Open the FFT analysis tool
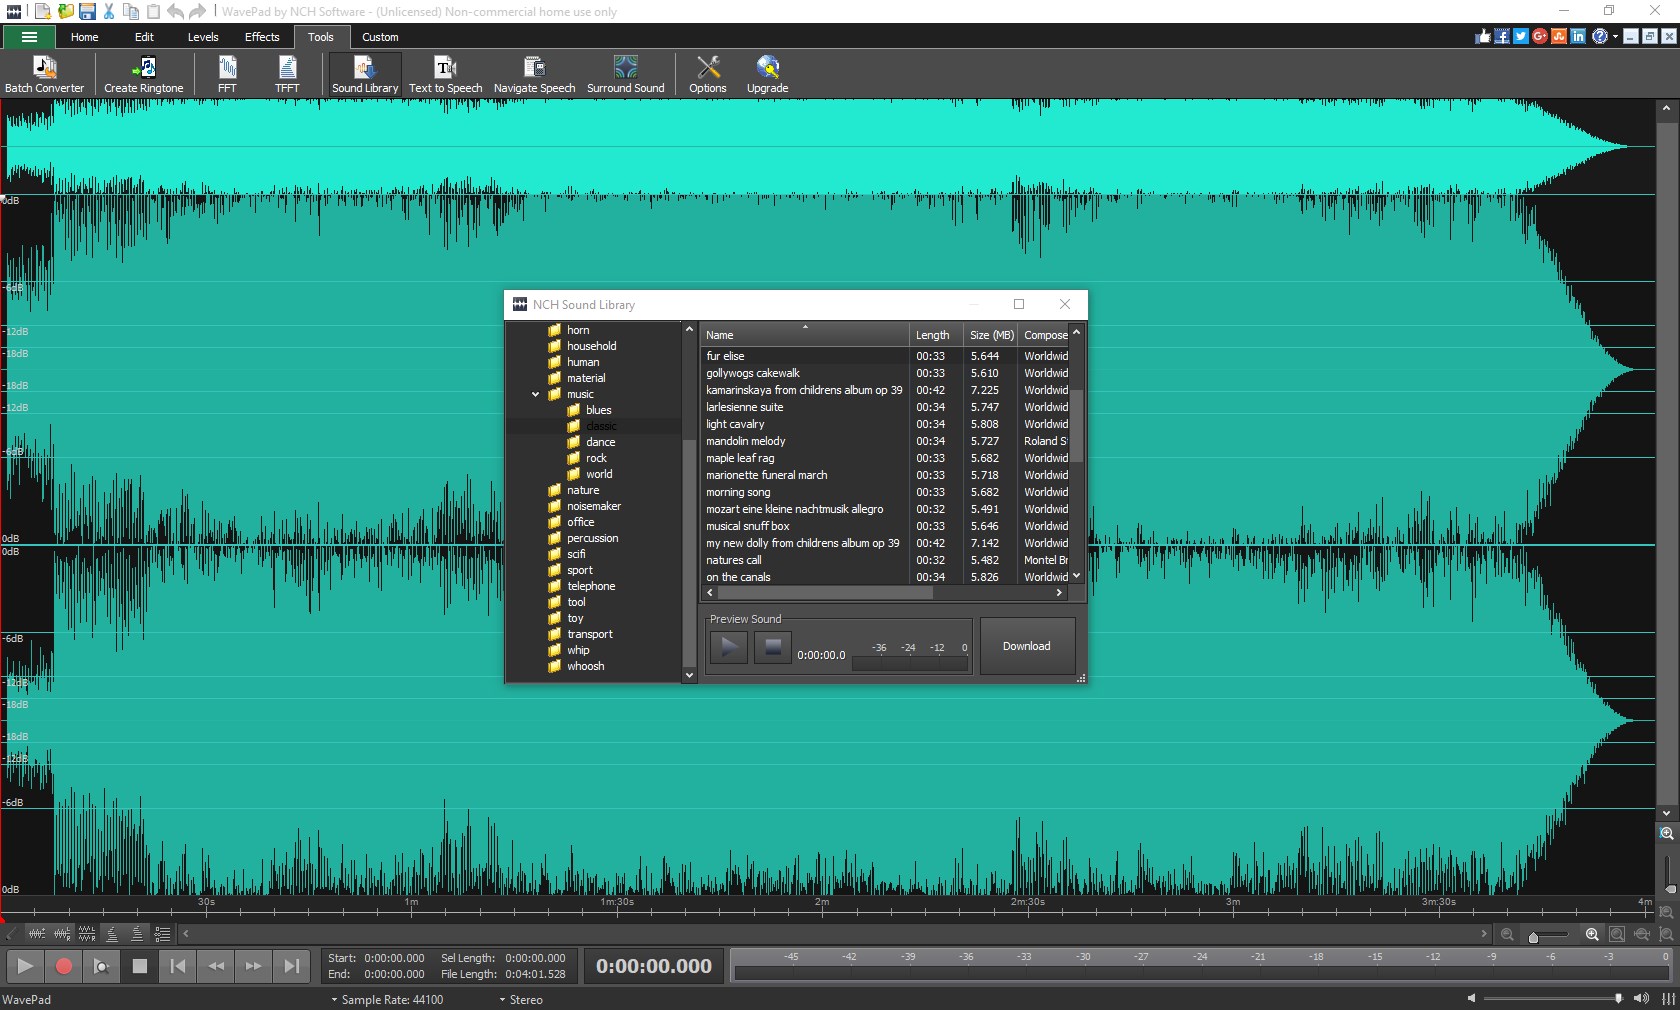Viewport: 1680px width, 1010px height. click(x=227, y=74)
